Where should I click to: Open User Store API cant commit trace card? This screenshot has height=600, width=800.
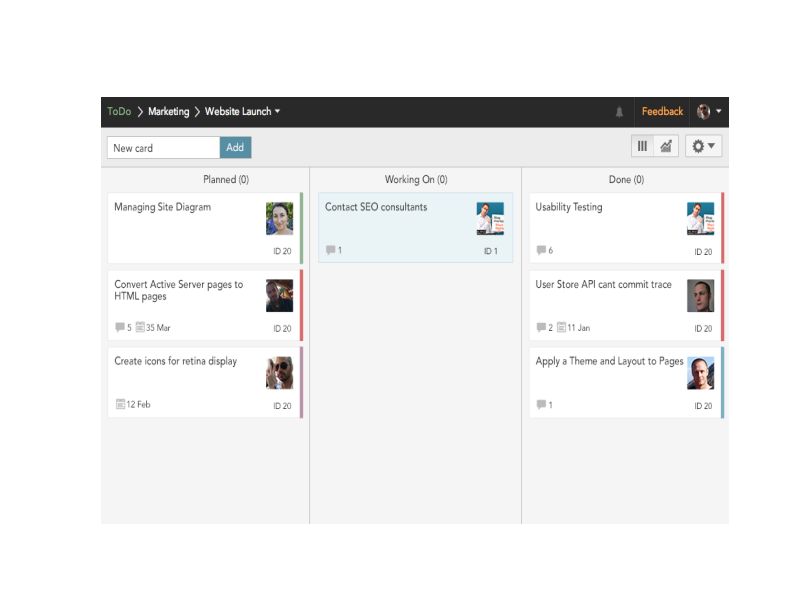pyautogui.click(x=626, y=305)
